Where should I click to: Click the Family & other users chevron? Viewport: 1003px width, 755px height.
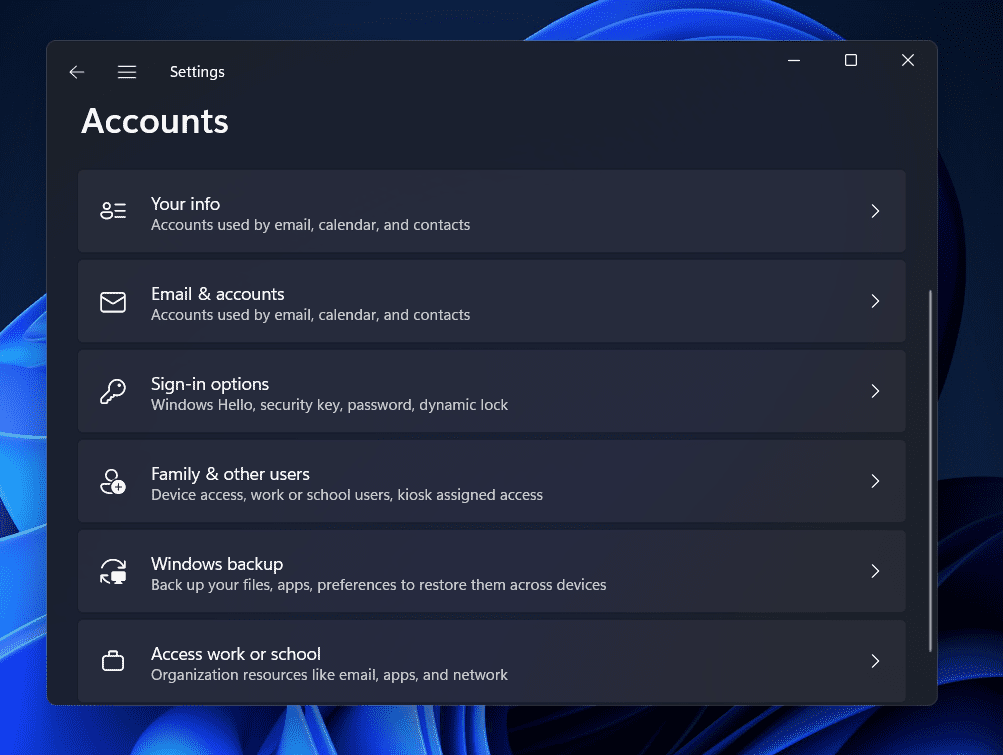tap(875, 481)
